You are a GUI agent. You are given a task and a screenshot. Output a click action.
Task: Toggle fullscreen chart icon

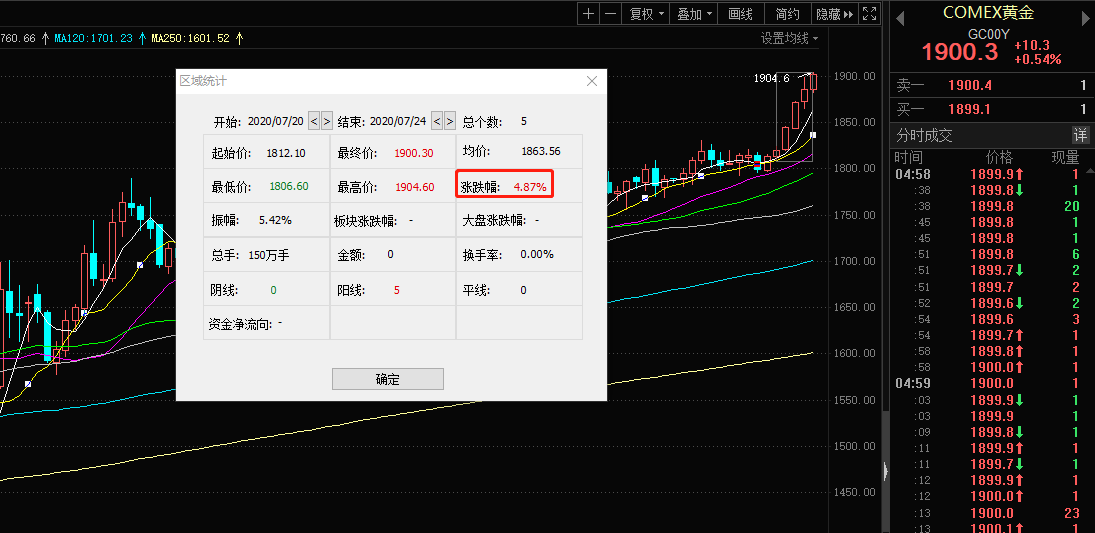pyautogui.click(x=869, y=13)
